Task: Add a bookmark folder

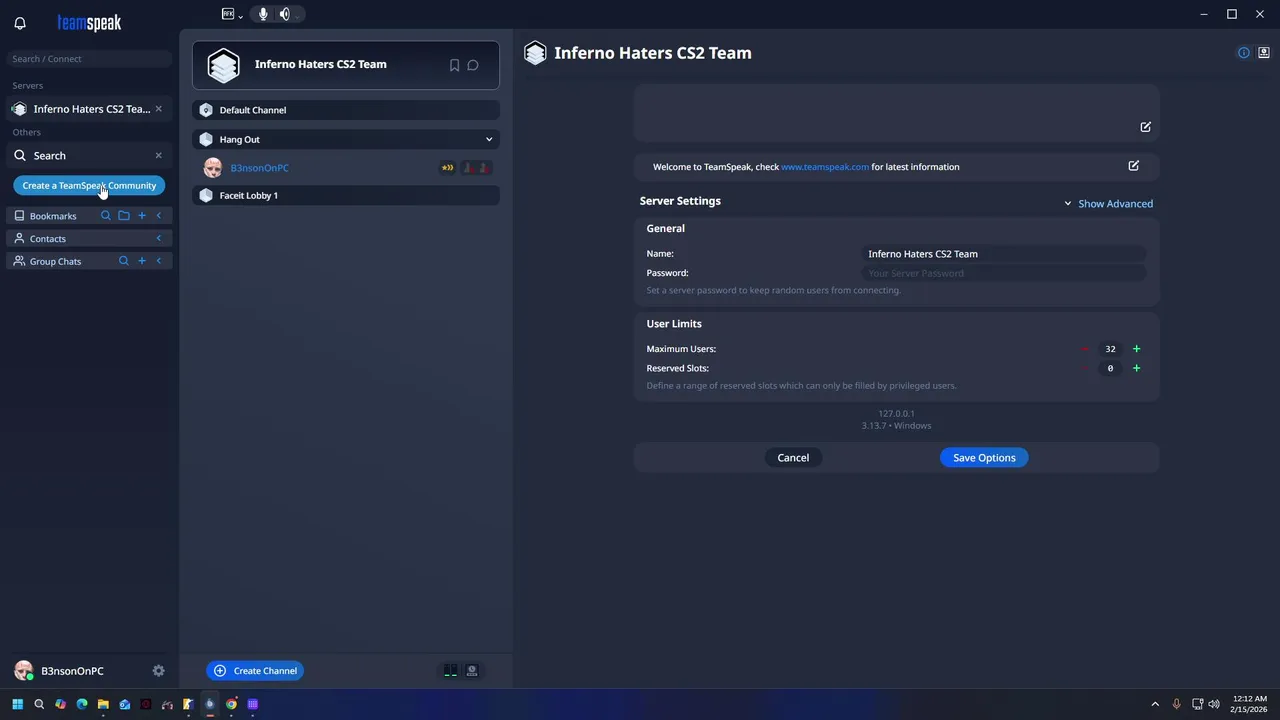Action: (124, 216)
